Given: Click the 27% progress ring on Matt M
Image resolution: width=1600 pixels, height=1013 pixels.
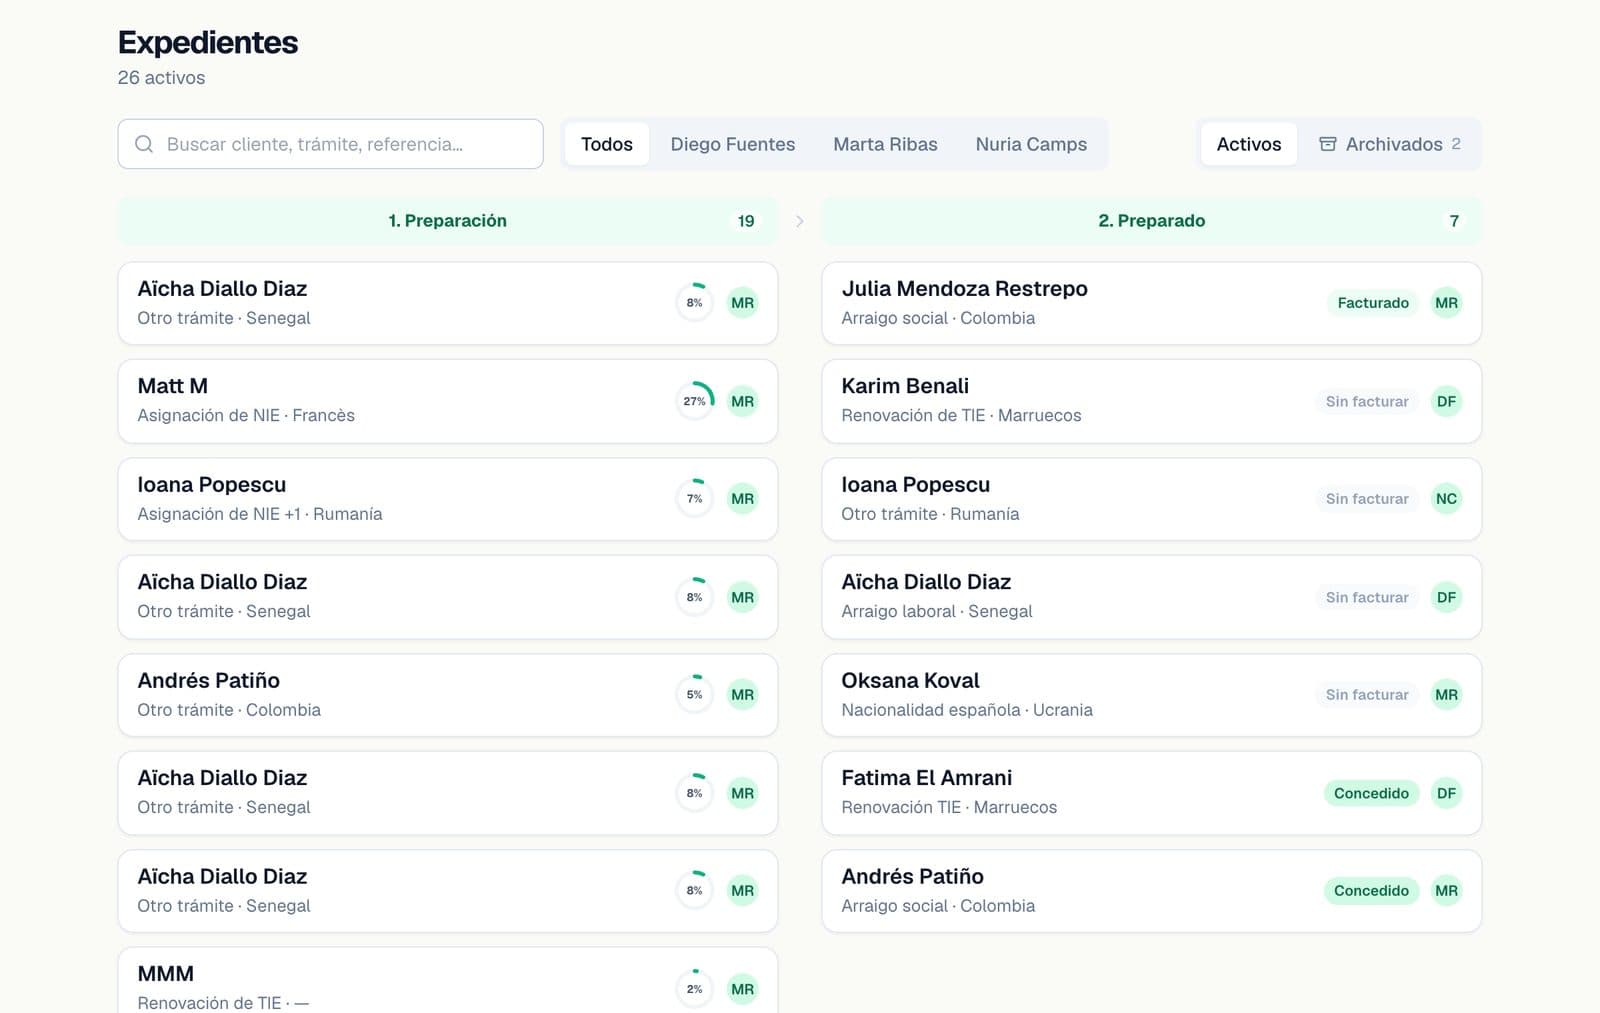Looking at the screenshot, I should tap(695, 401).
